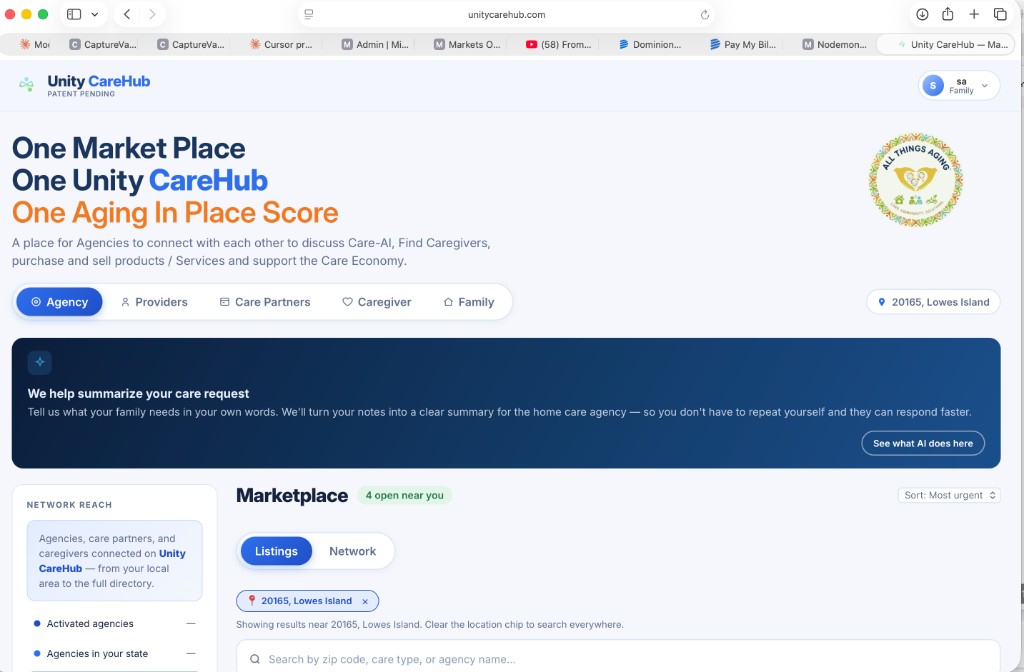Click the NETWORK REACH heading
1024x672 pixels.
69,505
